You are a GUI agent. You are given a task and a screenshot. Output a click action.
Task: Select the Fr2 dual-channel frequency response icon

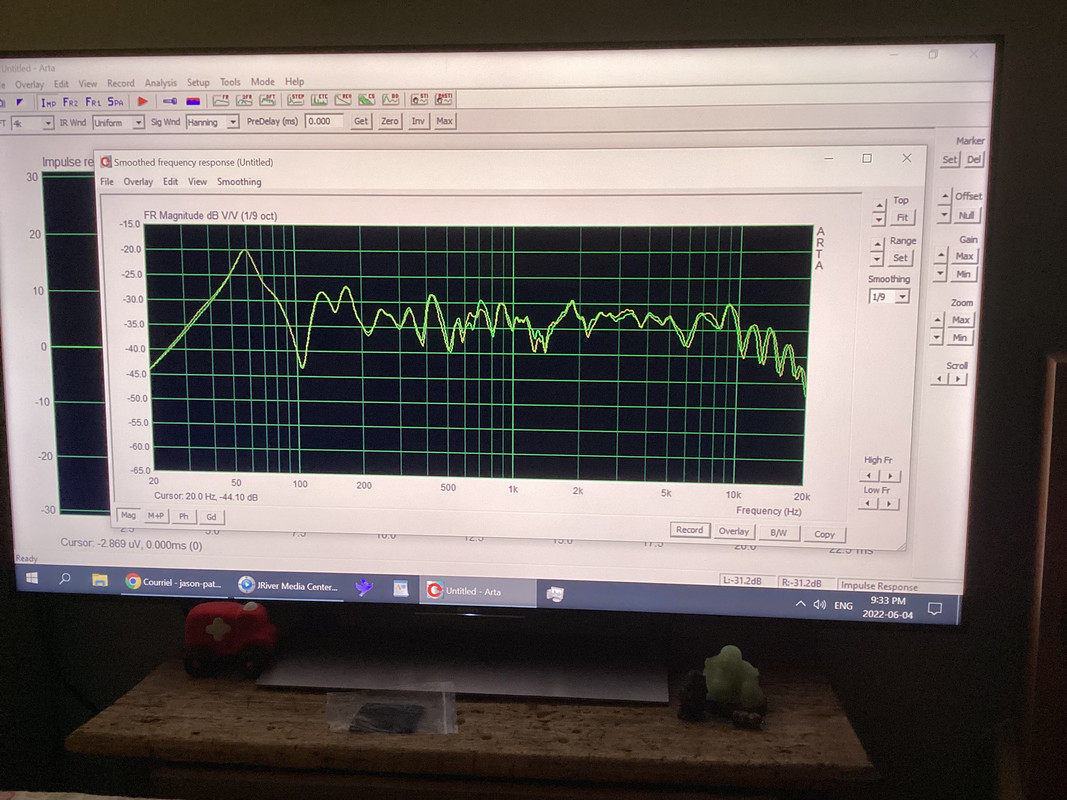point(70,102)
